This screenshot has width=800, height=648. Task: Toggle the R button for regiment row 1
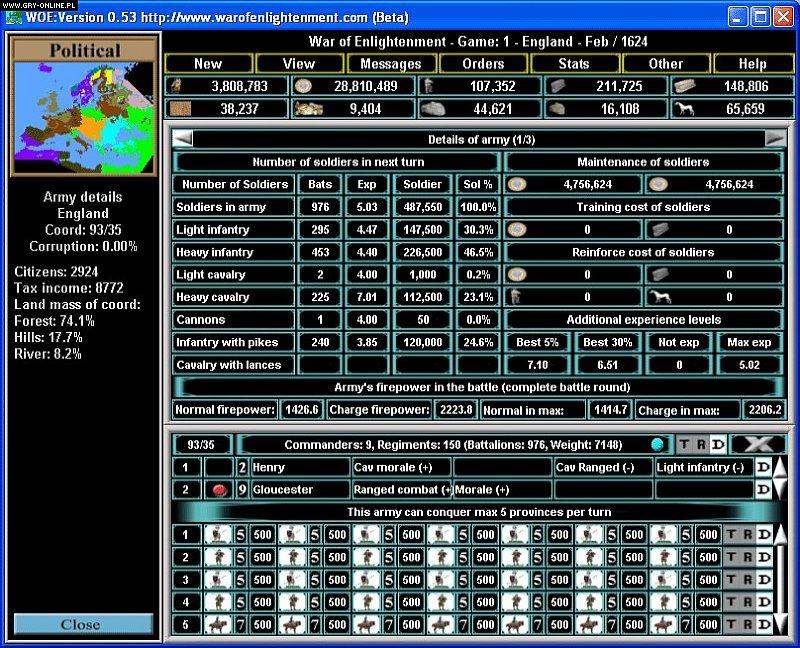[x=748, y=534]
